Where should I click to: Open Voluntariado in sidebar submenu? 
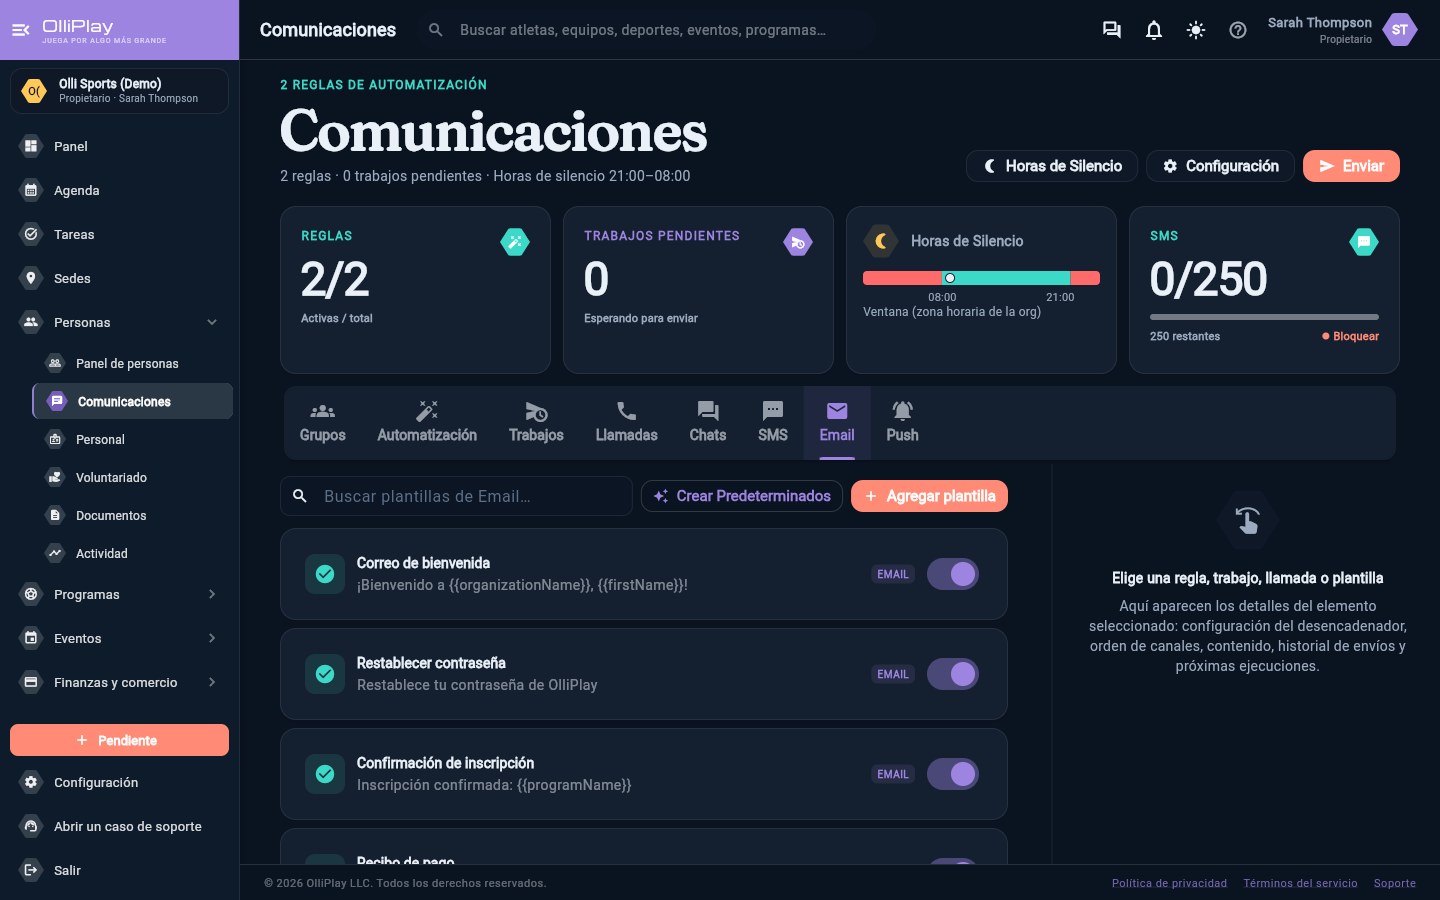(132, 477)
